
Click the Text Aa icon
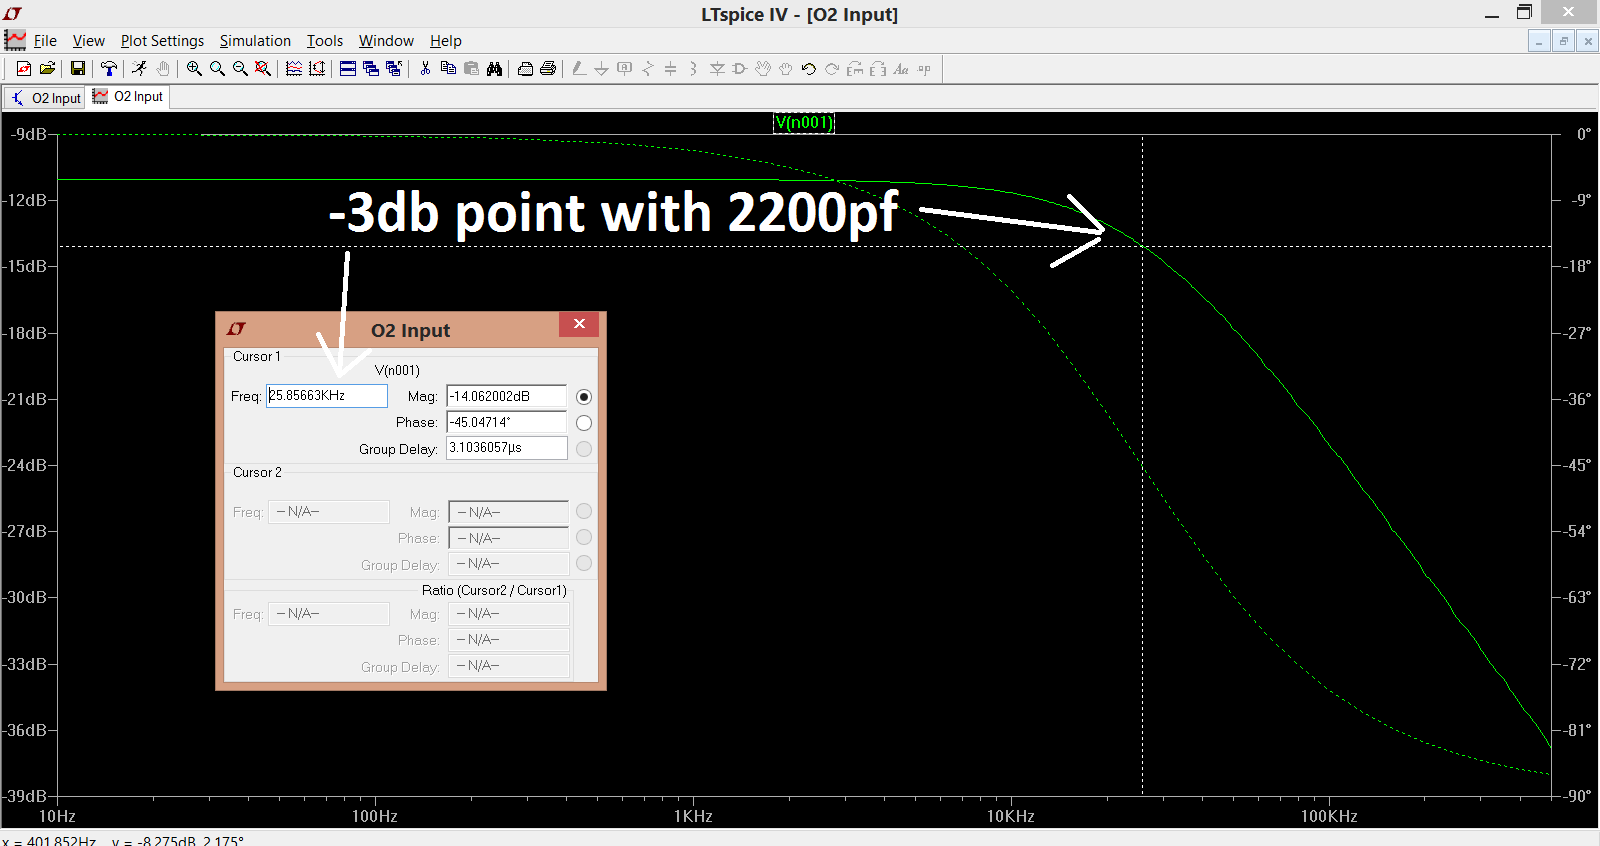coord(901,68)
